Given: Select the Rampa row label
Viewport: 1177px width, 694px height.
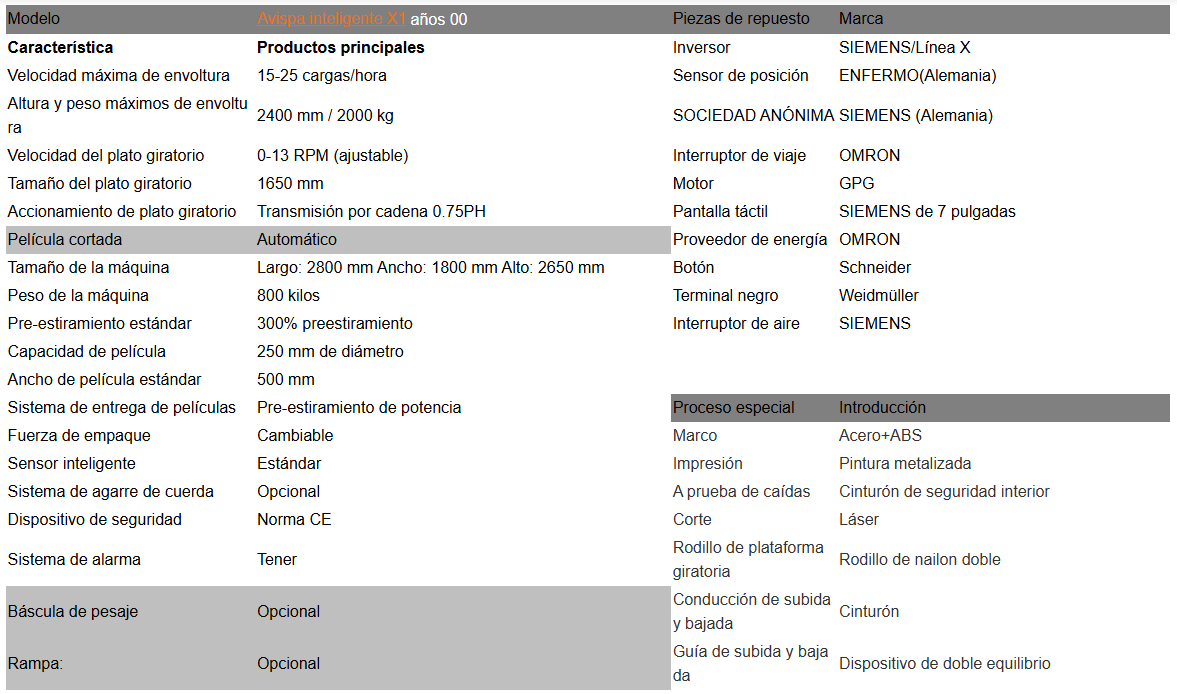Looking at the screenshot, I should pyautogui.click(x=35, y=663).
